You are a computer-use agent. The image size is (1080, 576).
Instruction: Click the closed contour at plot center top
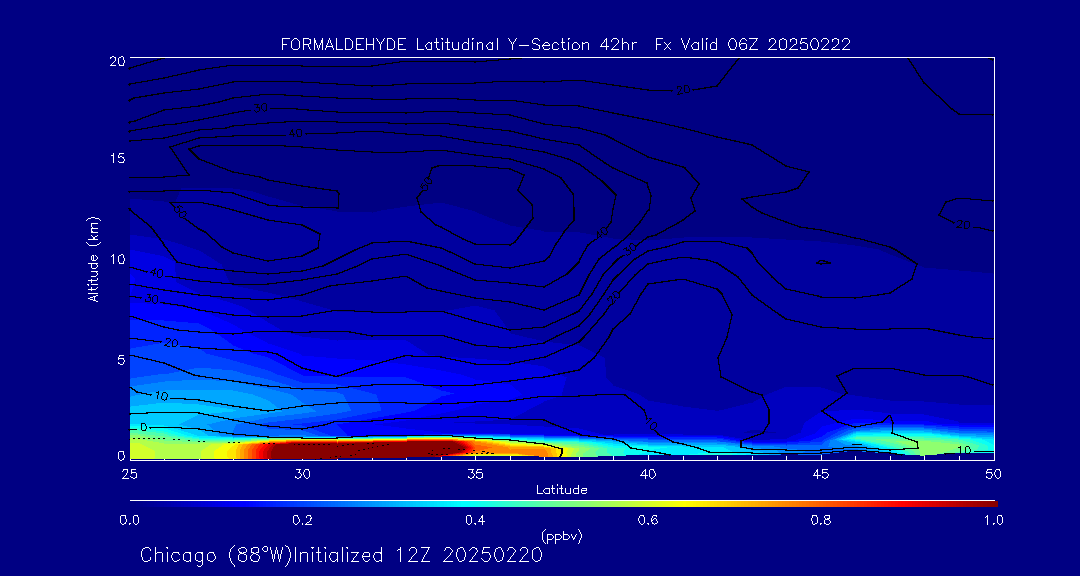point(475,203)
